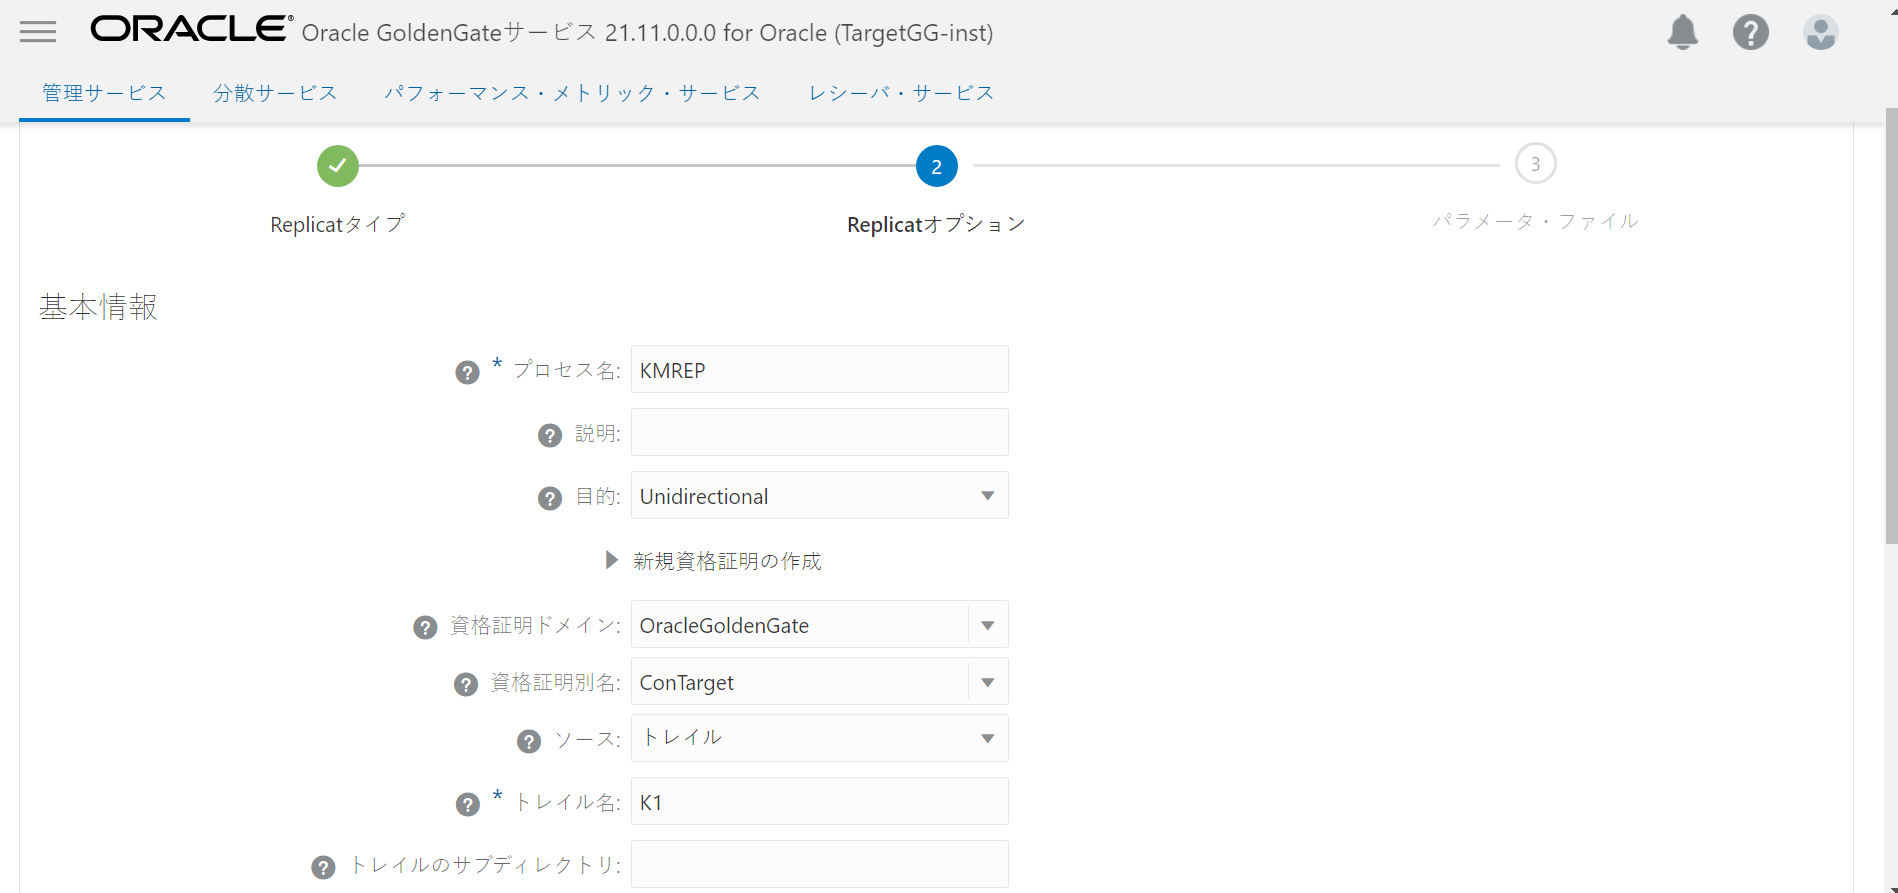
Task: Open the header help icon
Action: [x=1751, y=32]
